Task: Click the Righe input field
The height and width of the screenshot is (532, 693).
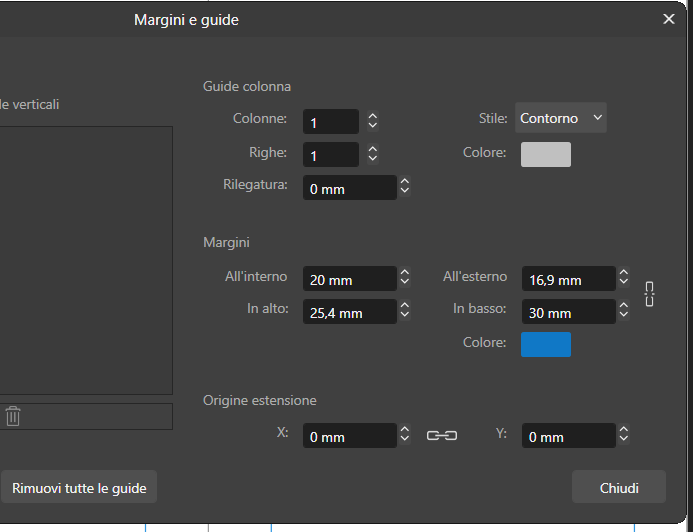Action: click(x=331, y=155)
